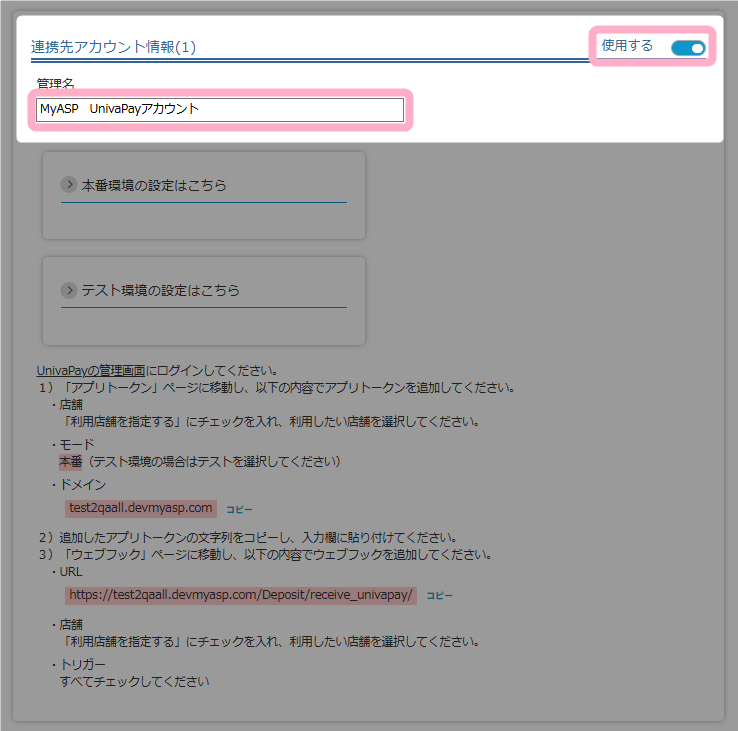Click the chevron icon beside テスト環境の設定
Image resolution: width=738 pixels, height=731 pixels.
click(x=69, y=290)
